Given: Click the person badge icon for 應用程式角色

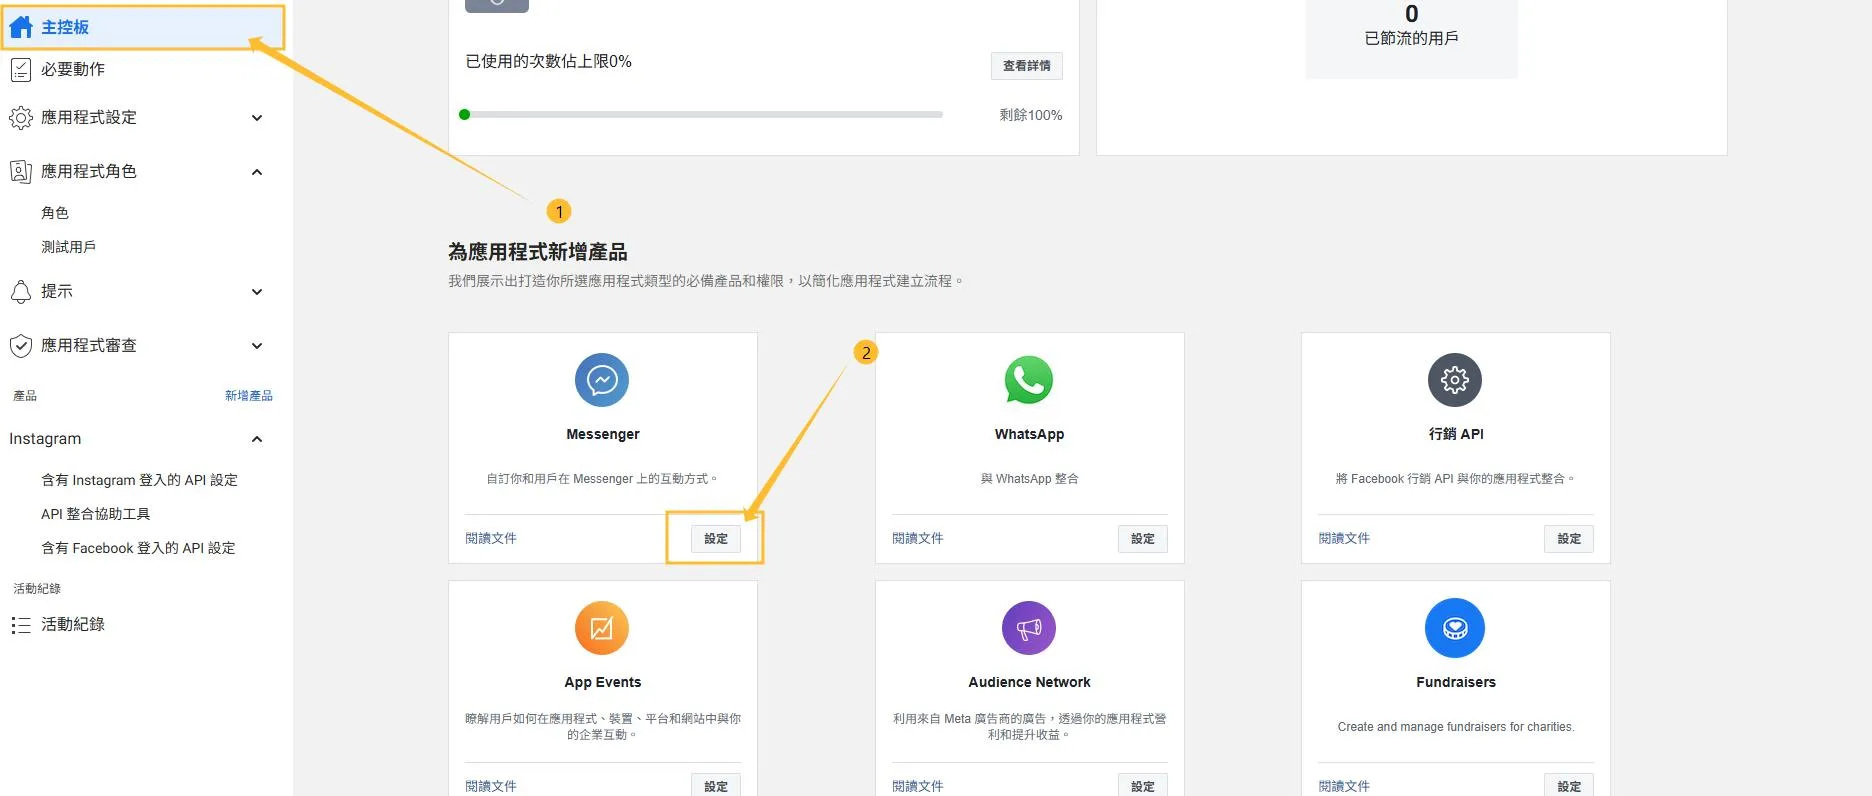Looking at the screenshot, I should pyautogui.click(x=20, y=171).
